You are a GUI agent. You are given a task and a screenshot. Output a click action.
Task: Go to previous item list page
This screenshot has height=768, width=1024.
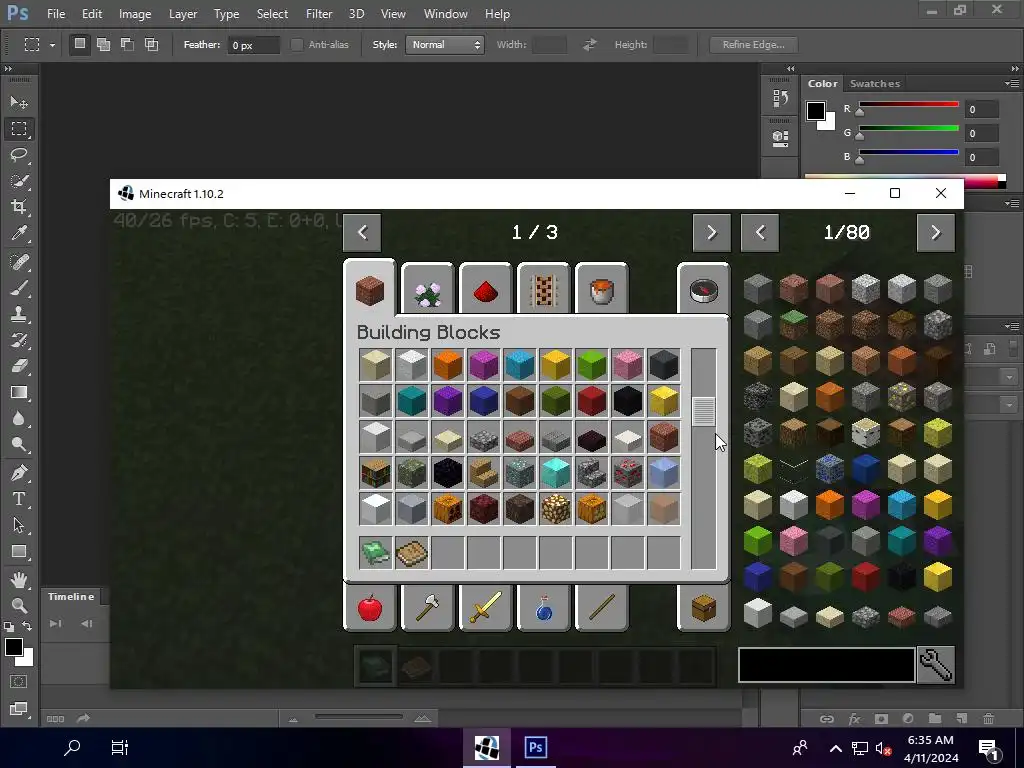pyautogui.click(x=760, y=232)
